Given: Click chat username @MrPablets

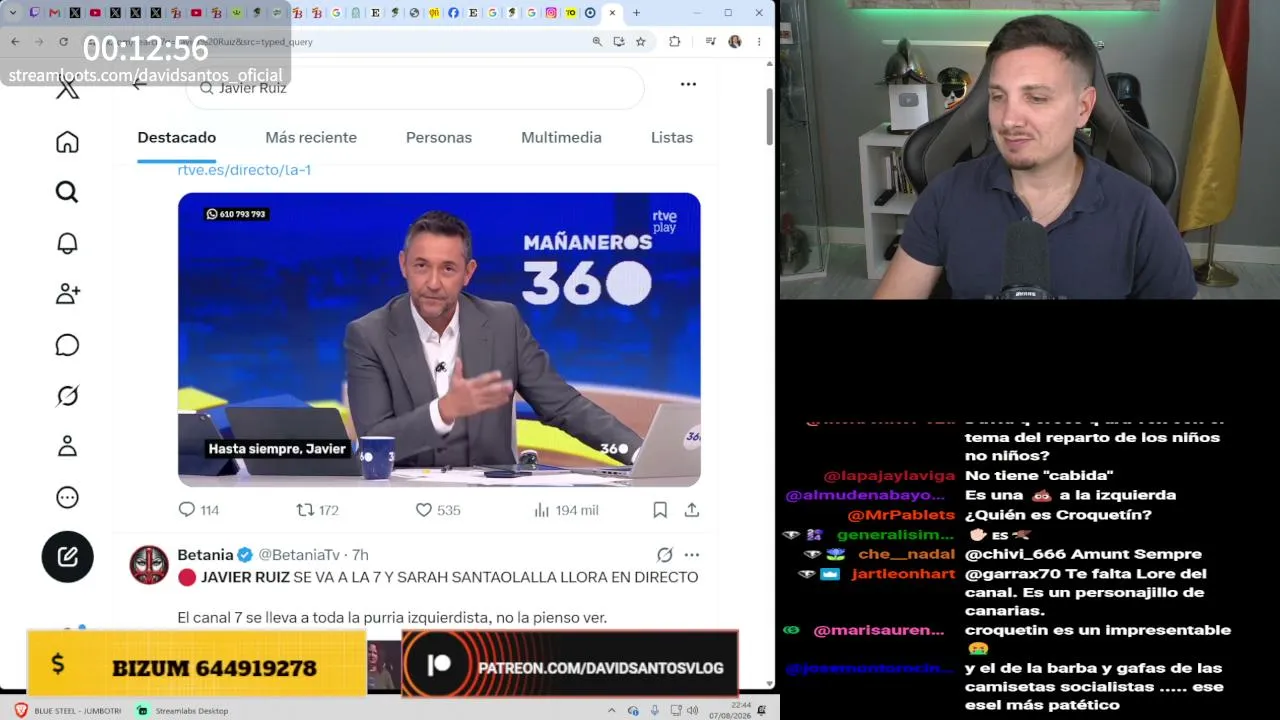Looking at the screenshot, I should click(x=901, y=516).
